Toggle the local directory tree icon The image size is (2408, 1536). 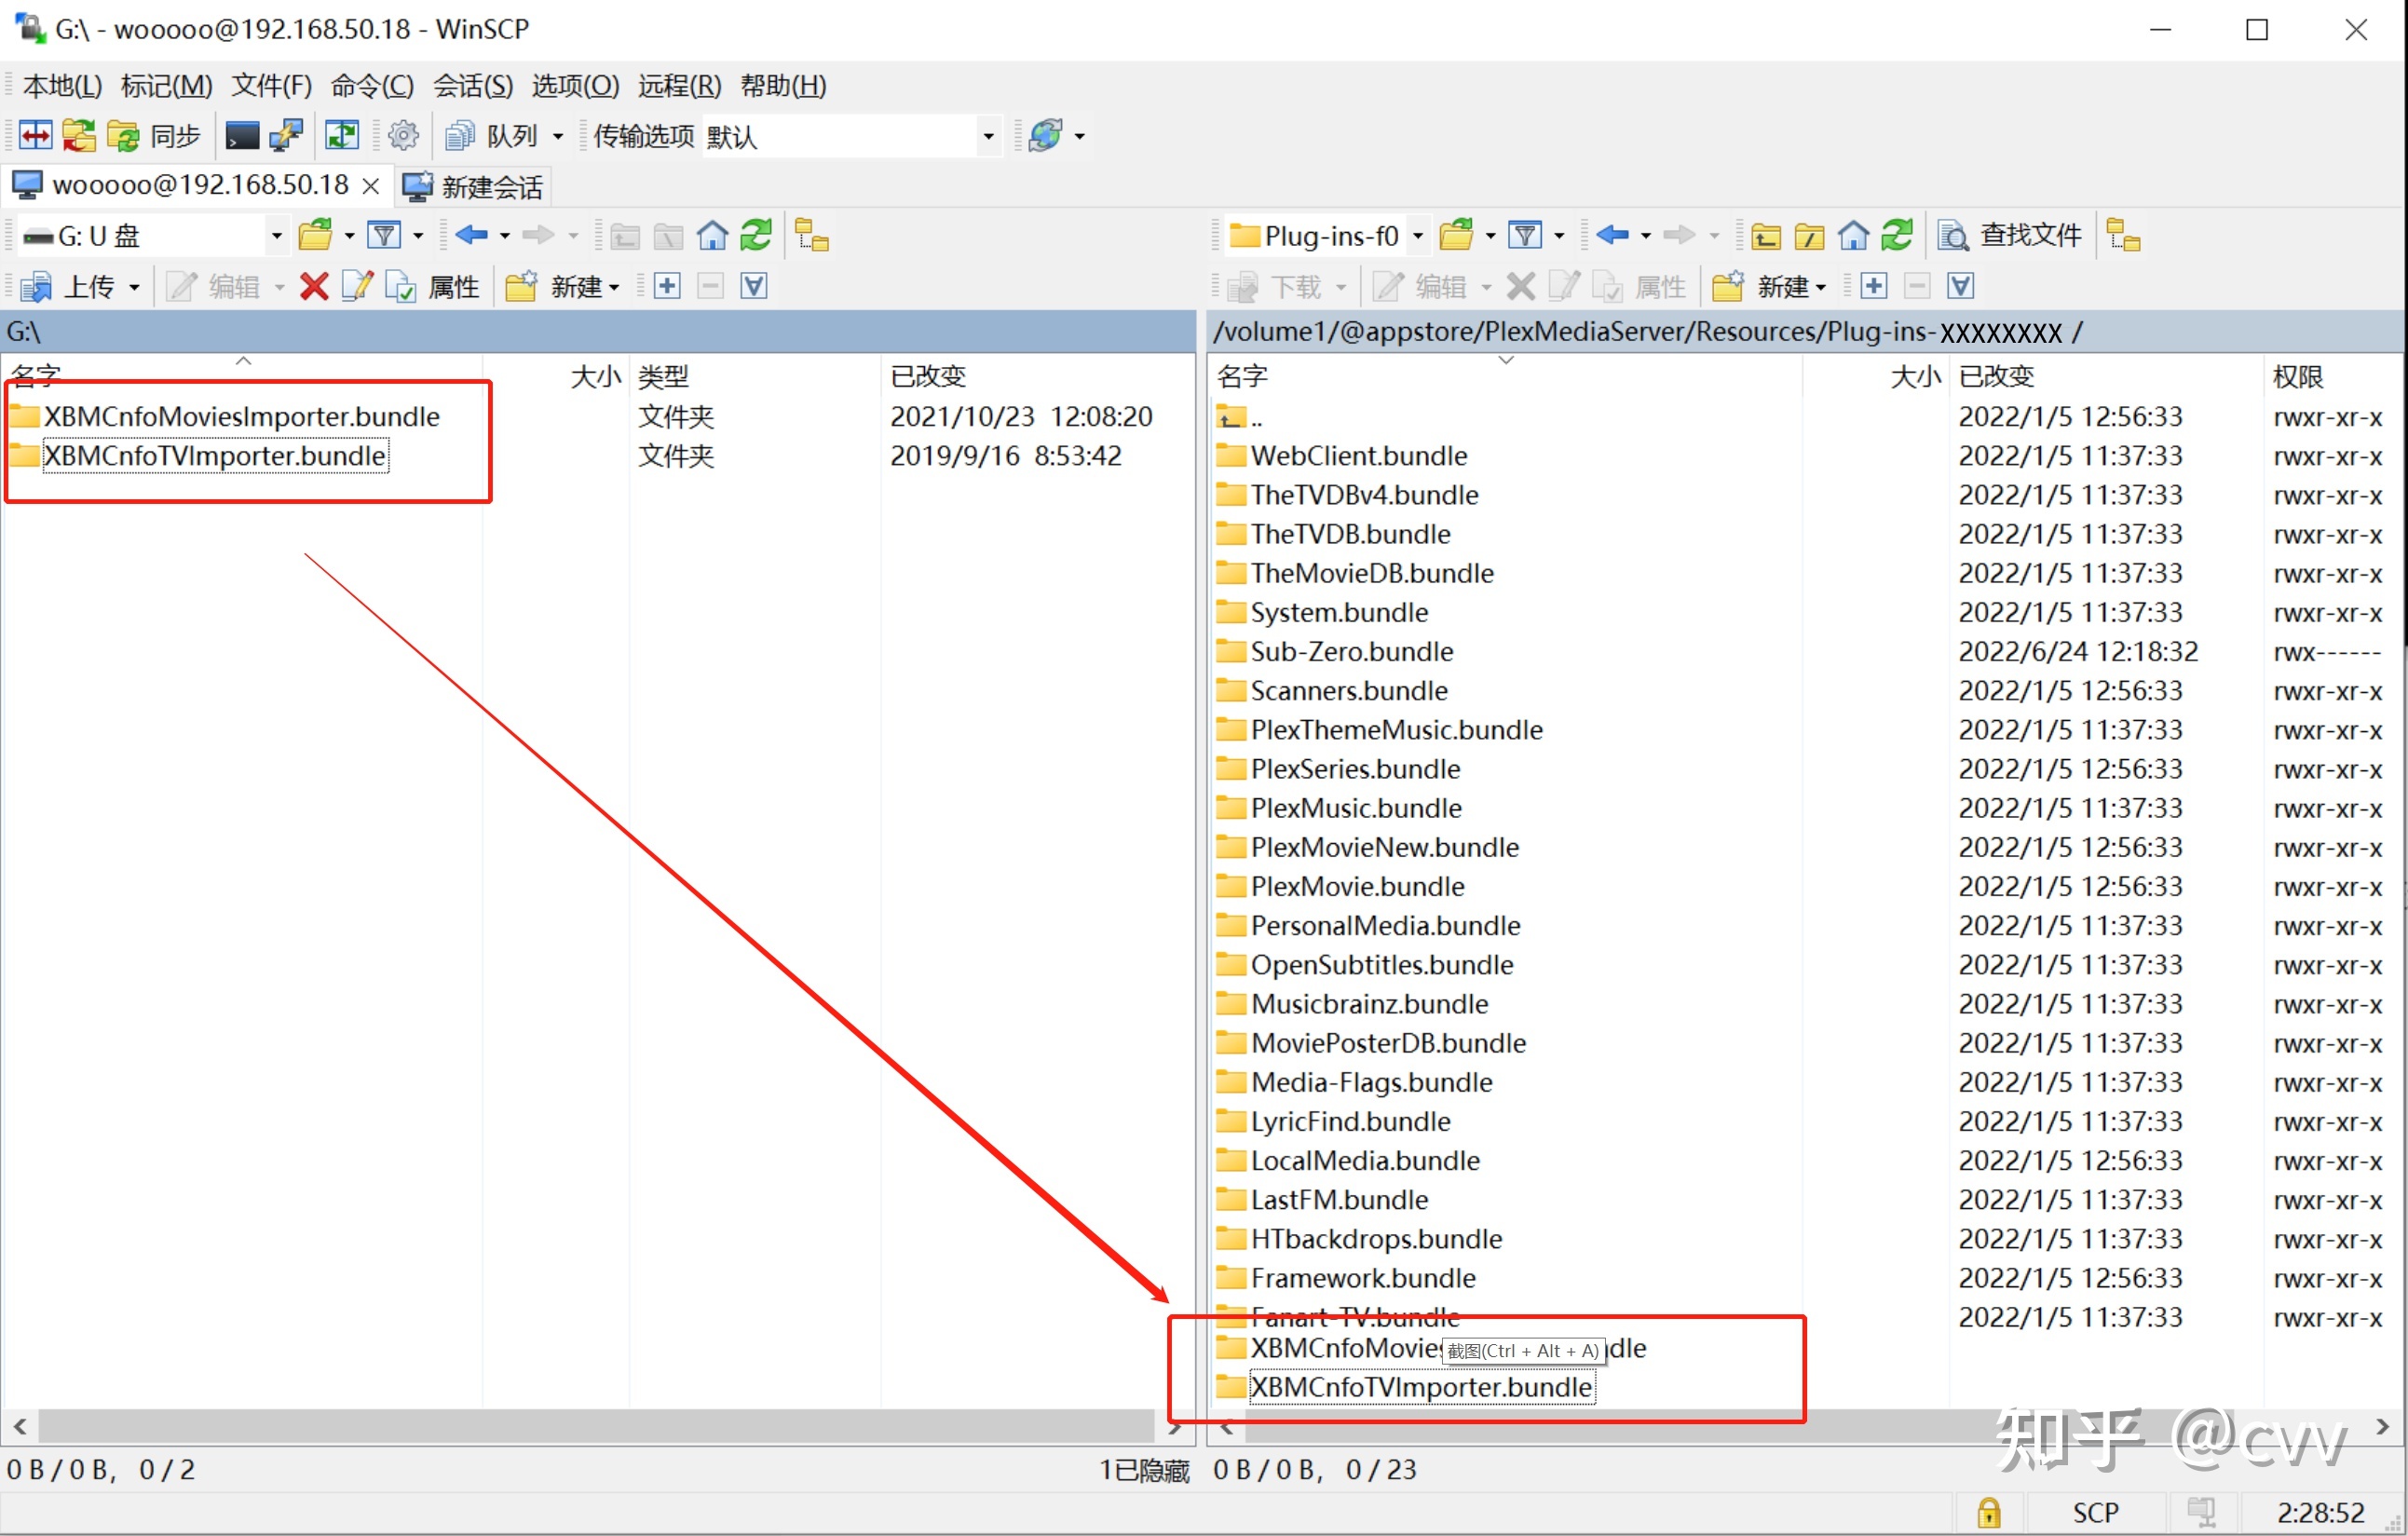click(x=811, y=236)
